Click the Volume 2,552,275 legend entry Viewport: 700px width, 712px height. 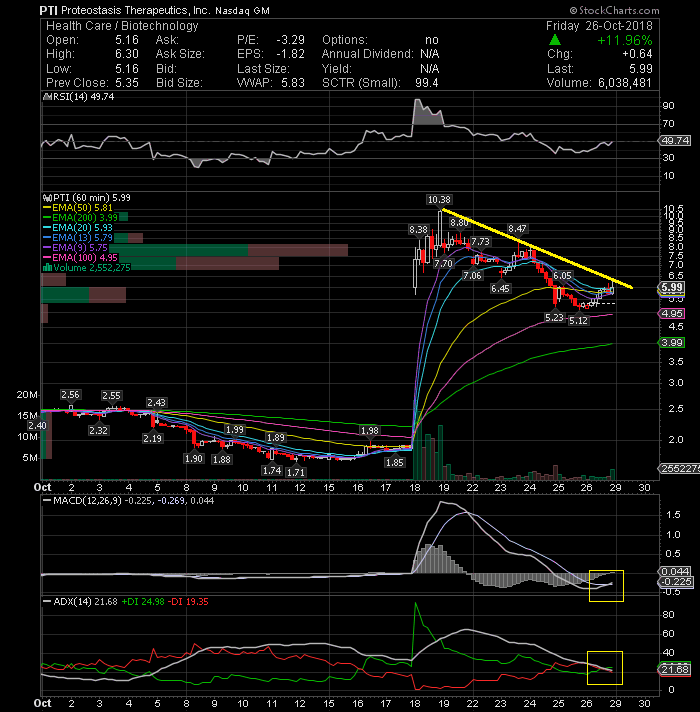87,267
